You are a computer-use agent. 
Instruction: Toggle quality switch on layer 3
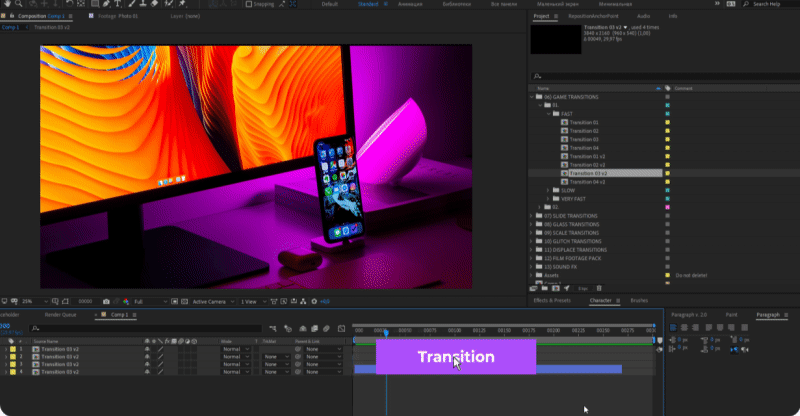(160, 364)
